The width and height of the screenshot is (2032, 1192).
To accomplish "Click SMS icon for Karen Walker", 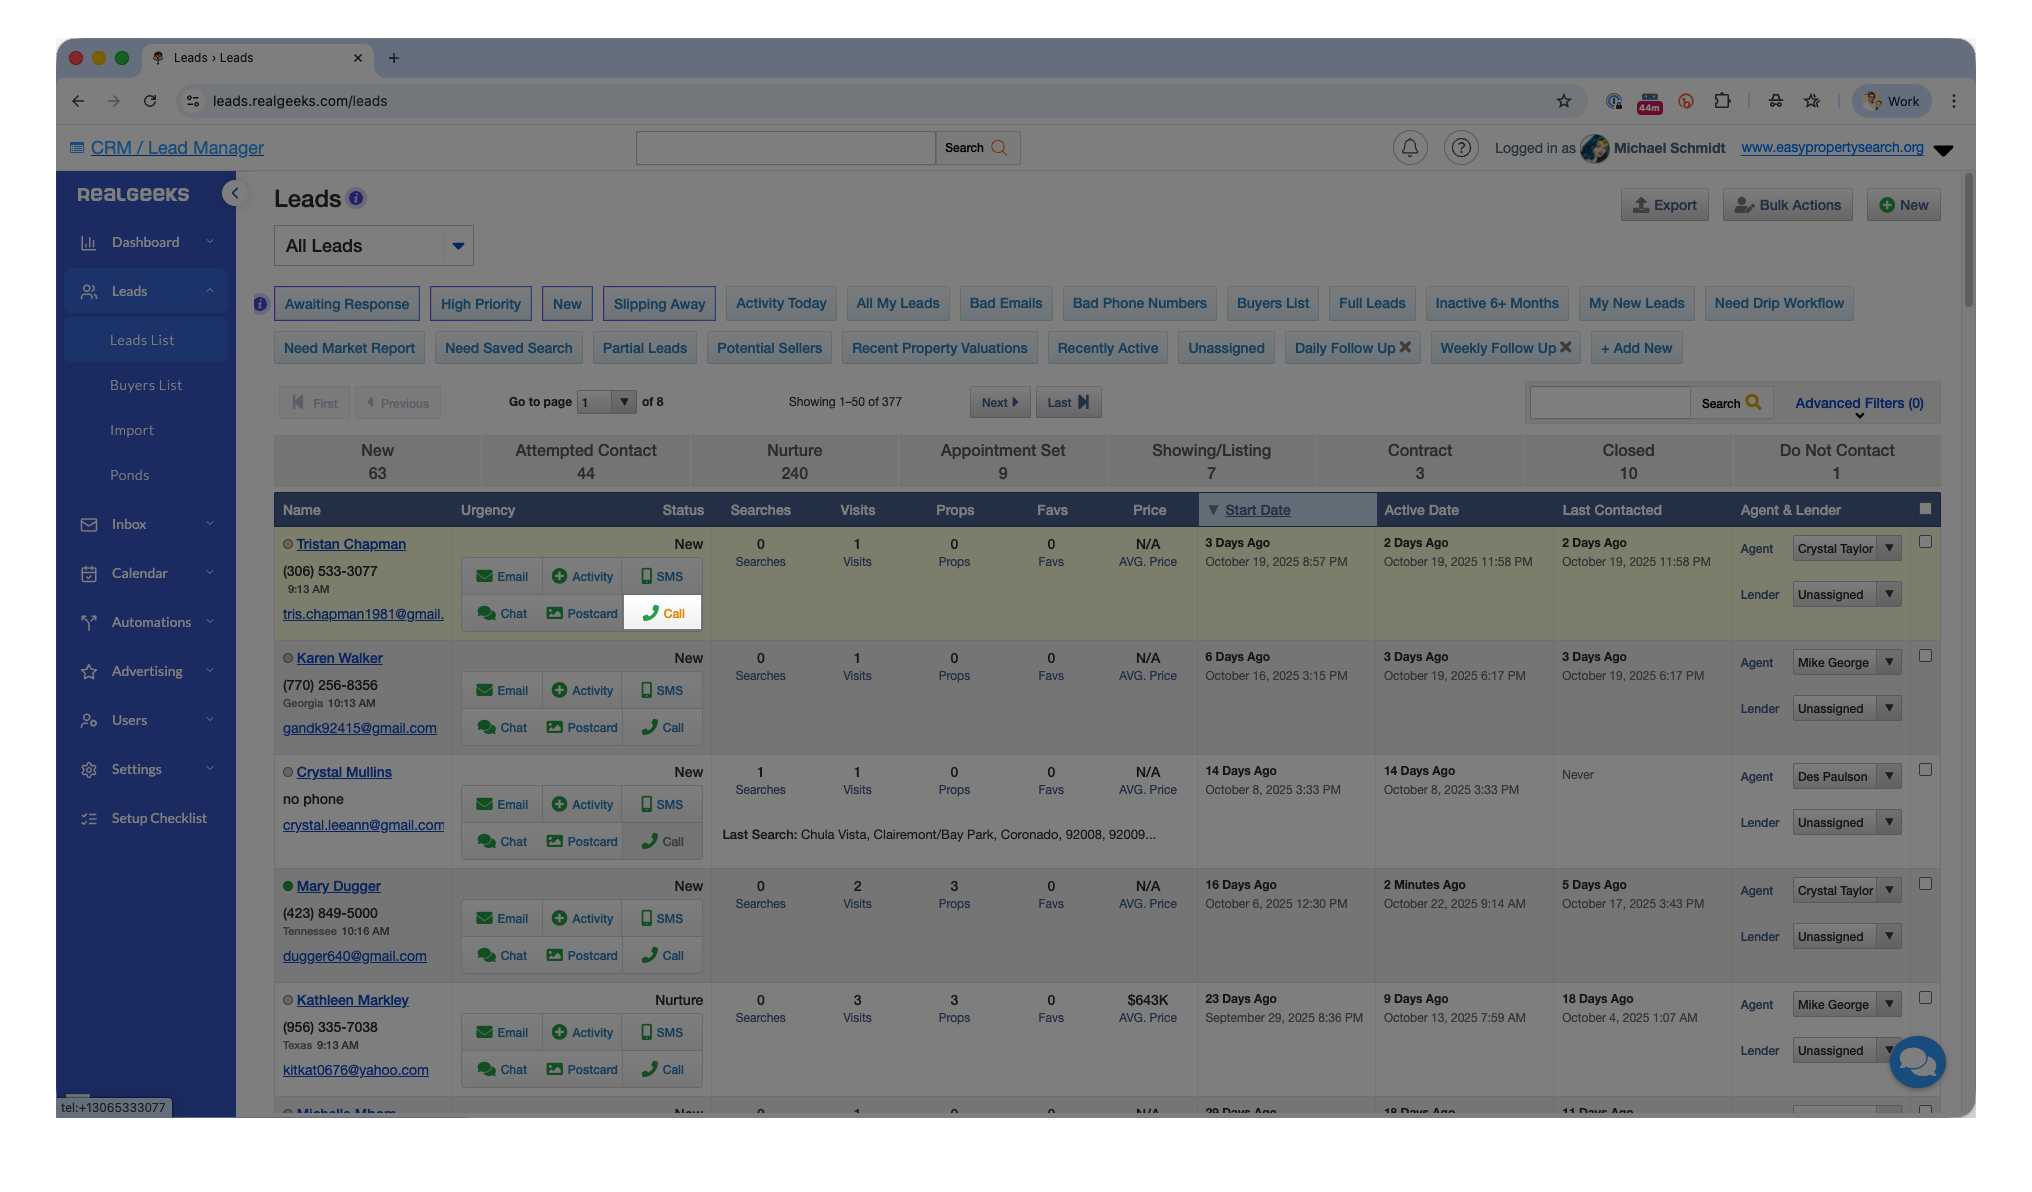I will [x=662, y=690].
